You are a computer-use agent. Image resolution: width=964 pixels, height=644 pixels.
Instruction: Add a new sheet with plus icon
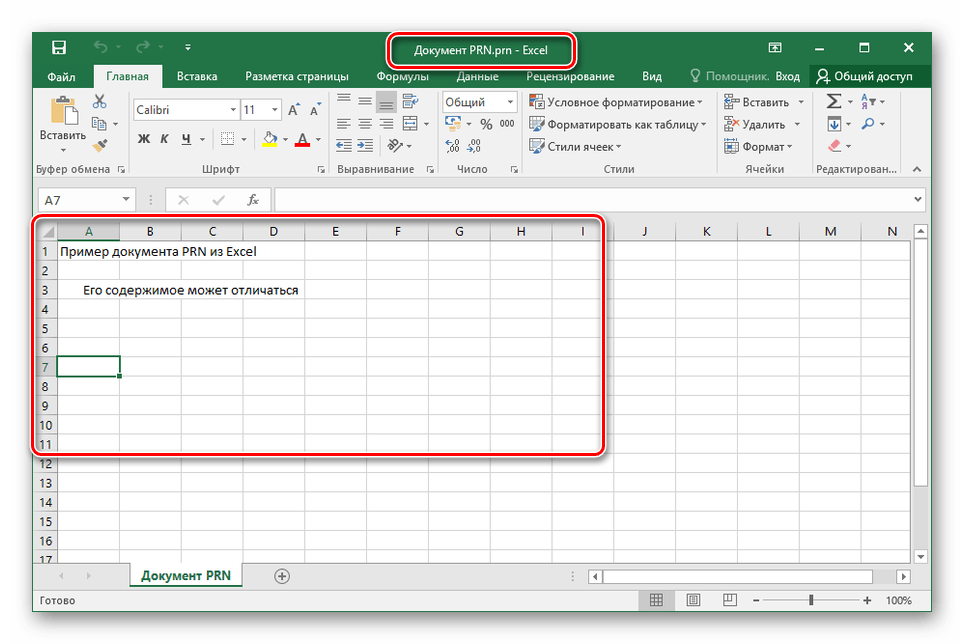(282, 576)
